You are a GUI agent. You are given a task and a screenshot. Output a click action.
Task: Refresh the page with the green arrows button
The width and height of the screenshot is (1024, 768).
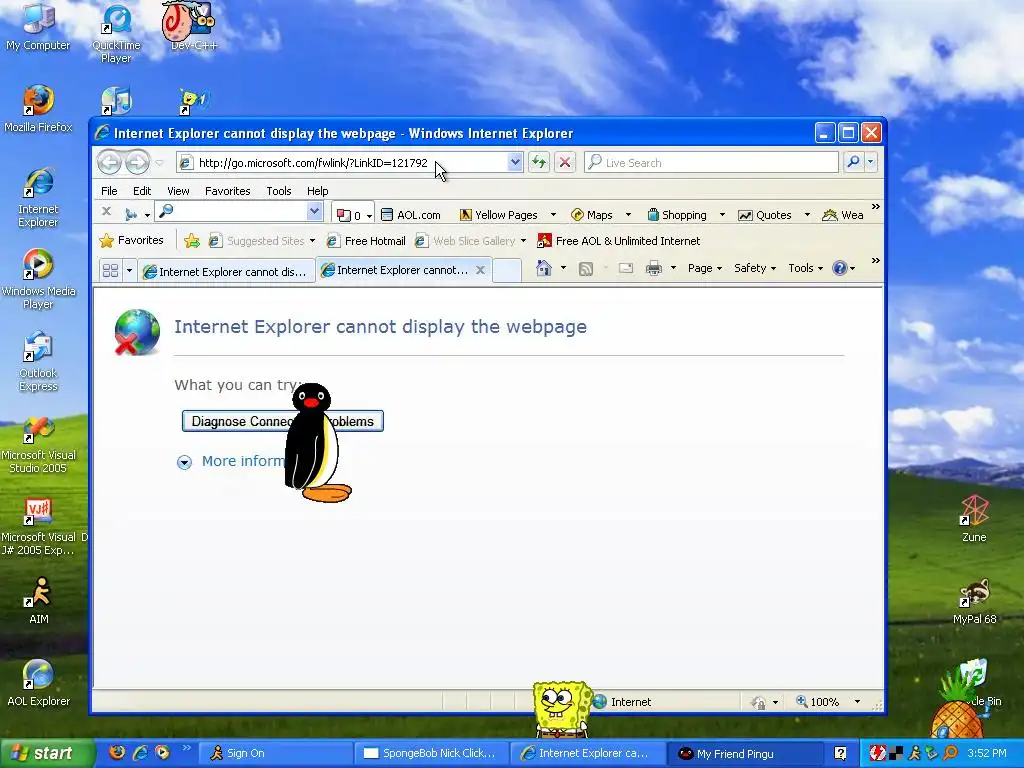(x=539, y=162)
